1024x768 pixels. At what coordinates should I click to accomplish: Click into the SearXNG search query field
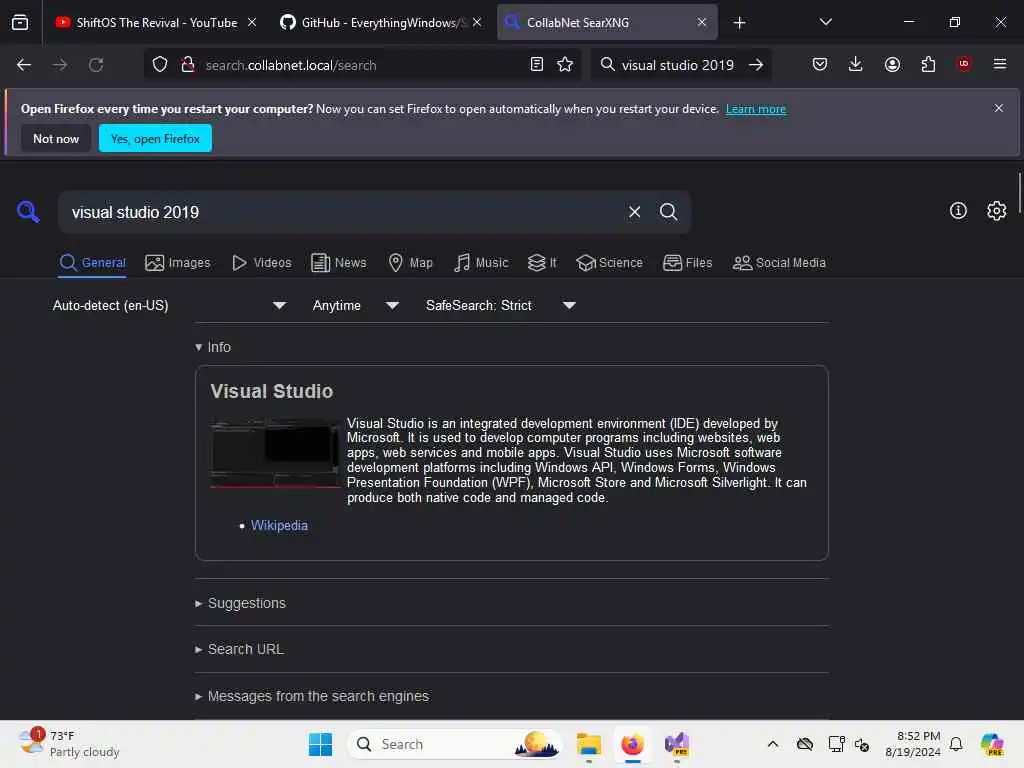[343, 212]
